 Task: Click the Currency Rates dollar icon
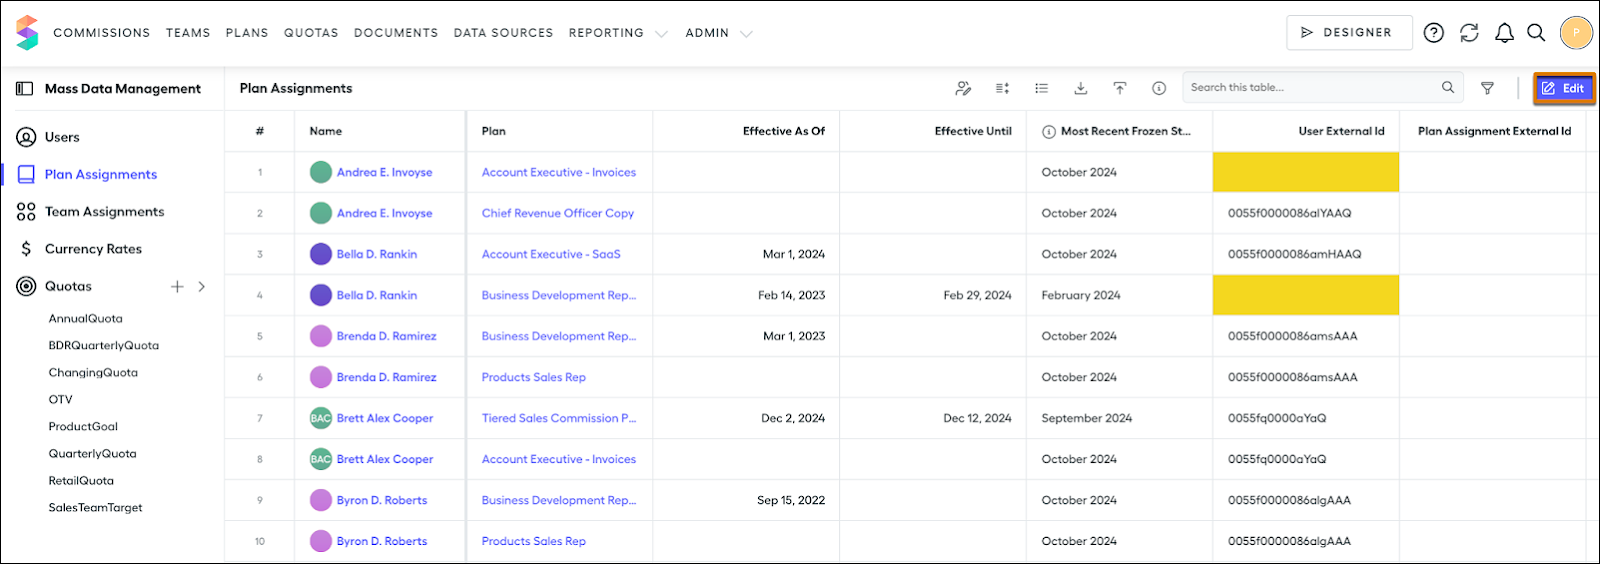pyautogui.click(x=26, y=249)
